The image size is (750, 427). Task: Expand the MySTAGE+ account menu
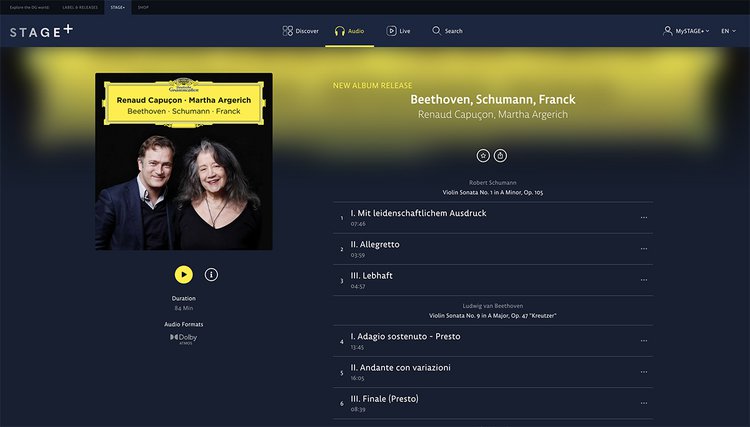pos(686,31)
